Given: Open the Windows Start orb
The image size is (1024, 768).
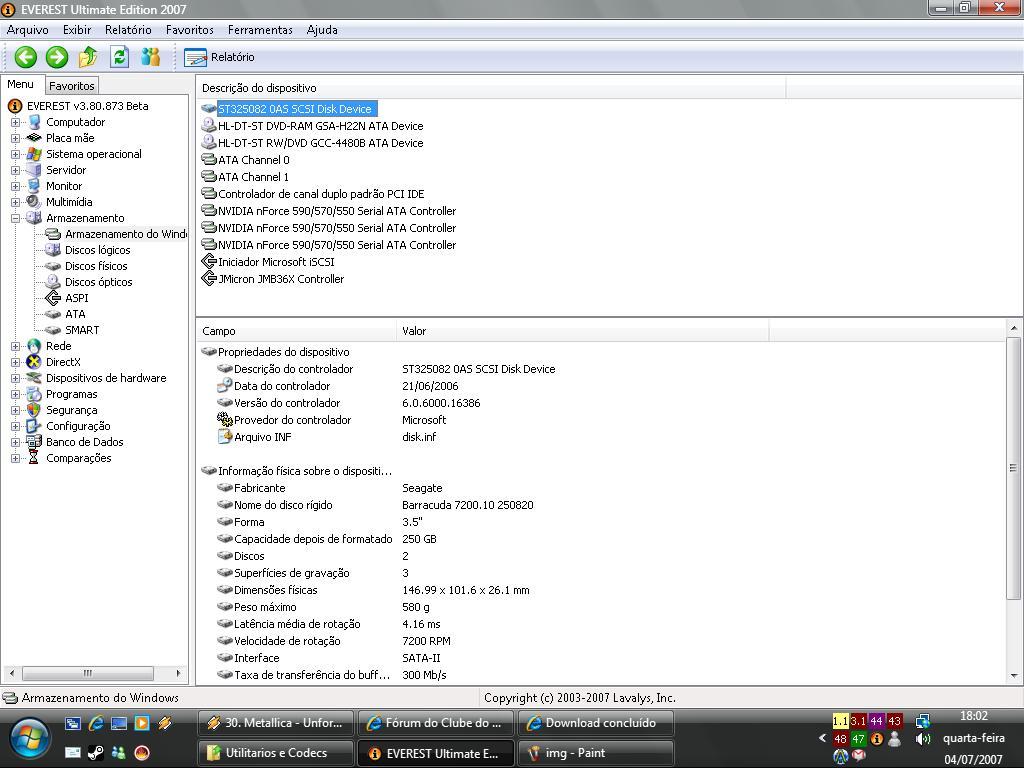Looking at the screenshot, I should pos(29,739).
